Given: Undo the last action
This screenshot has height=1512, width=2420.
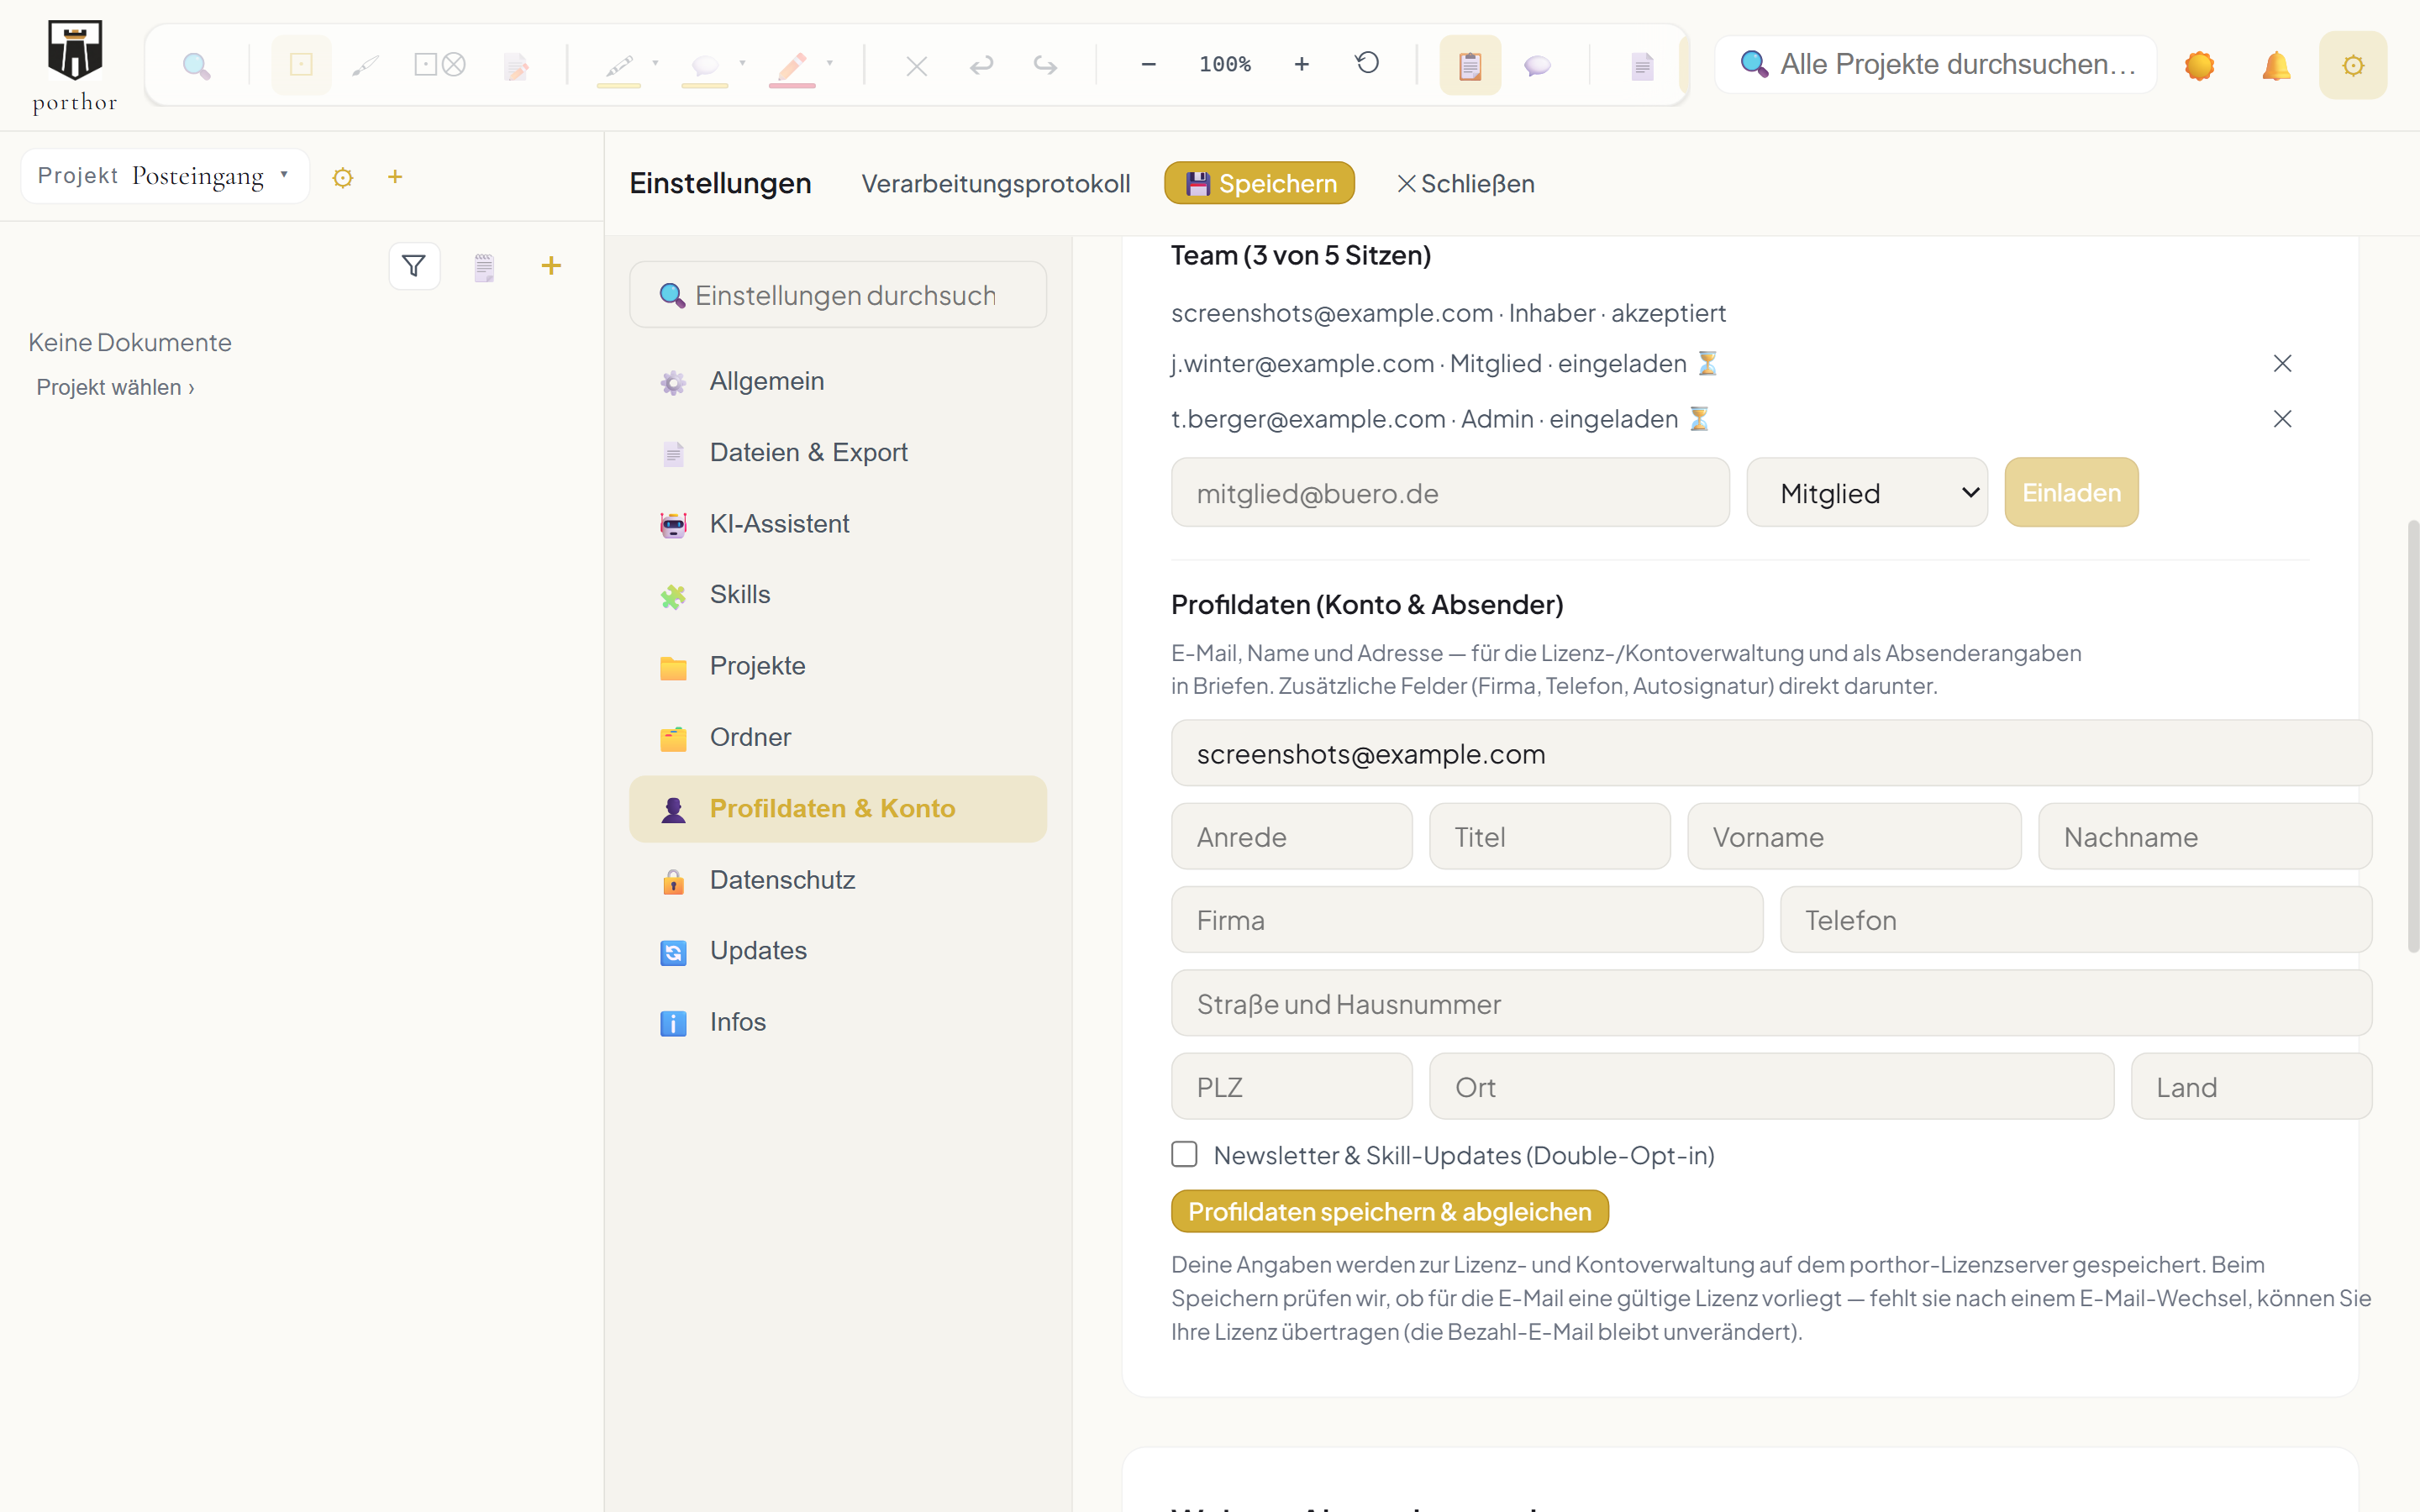Looking at the screenshot, I should click(x=981, y=66).
